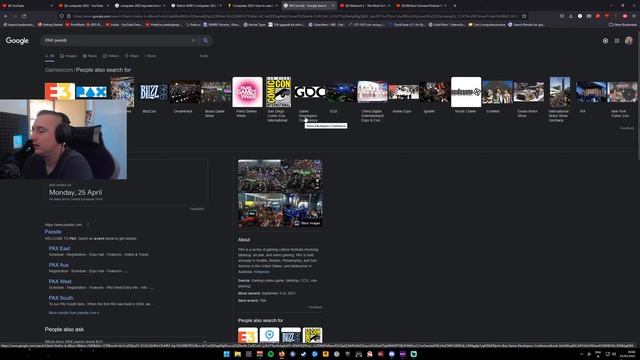Open the search Tools option
This screenshot has width=640, height=360.
point(204,56)
